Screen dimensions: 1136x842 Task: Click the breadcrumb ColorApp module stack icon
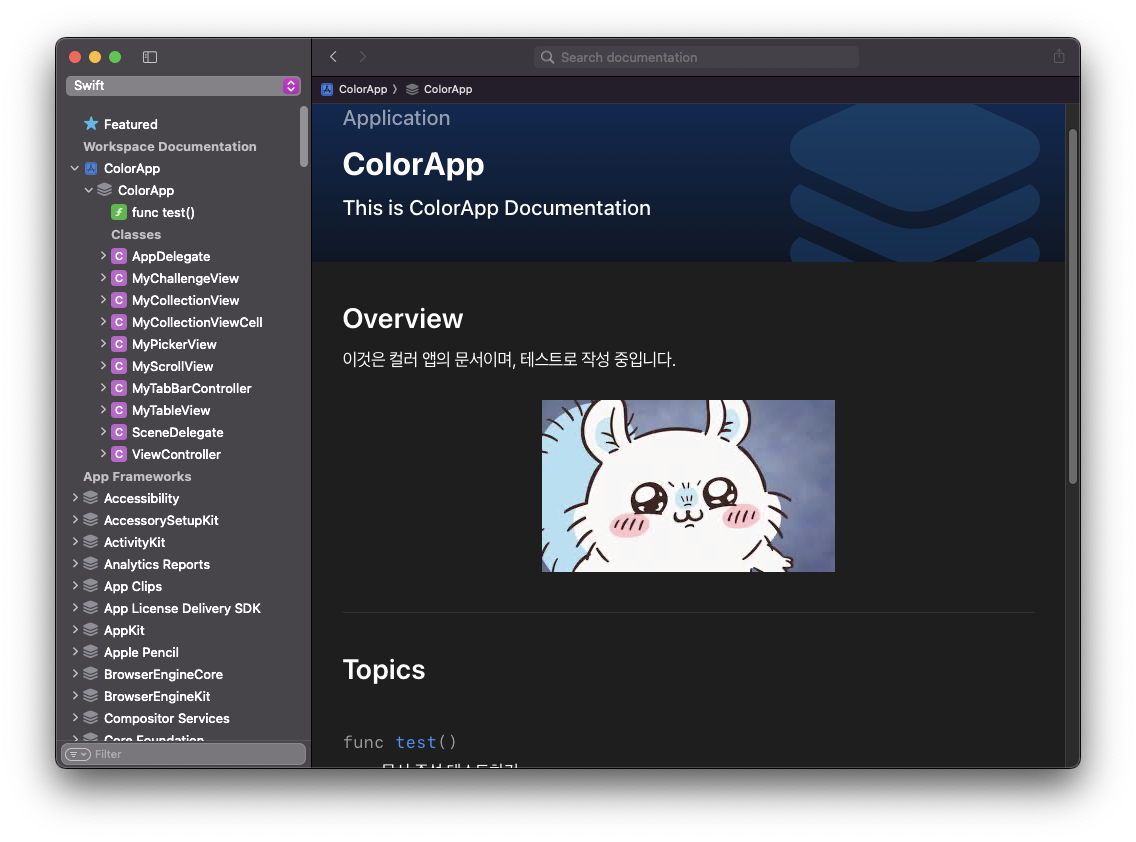[412, 89]
